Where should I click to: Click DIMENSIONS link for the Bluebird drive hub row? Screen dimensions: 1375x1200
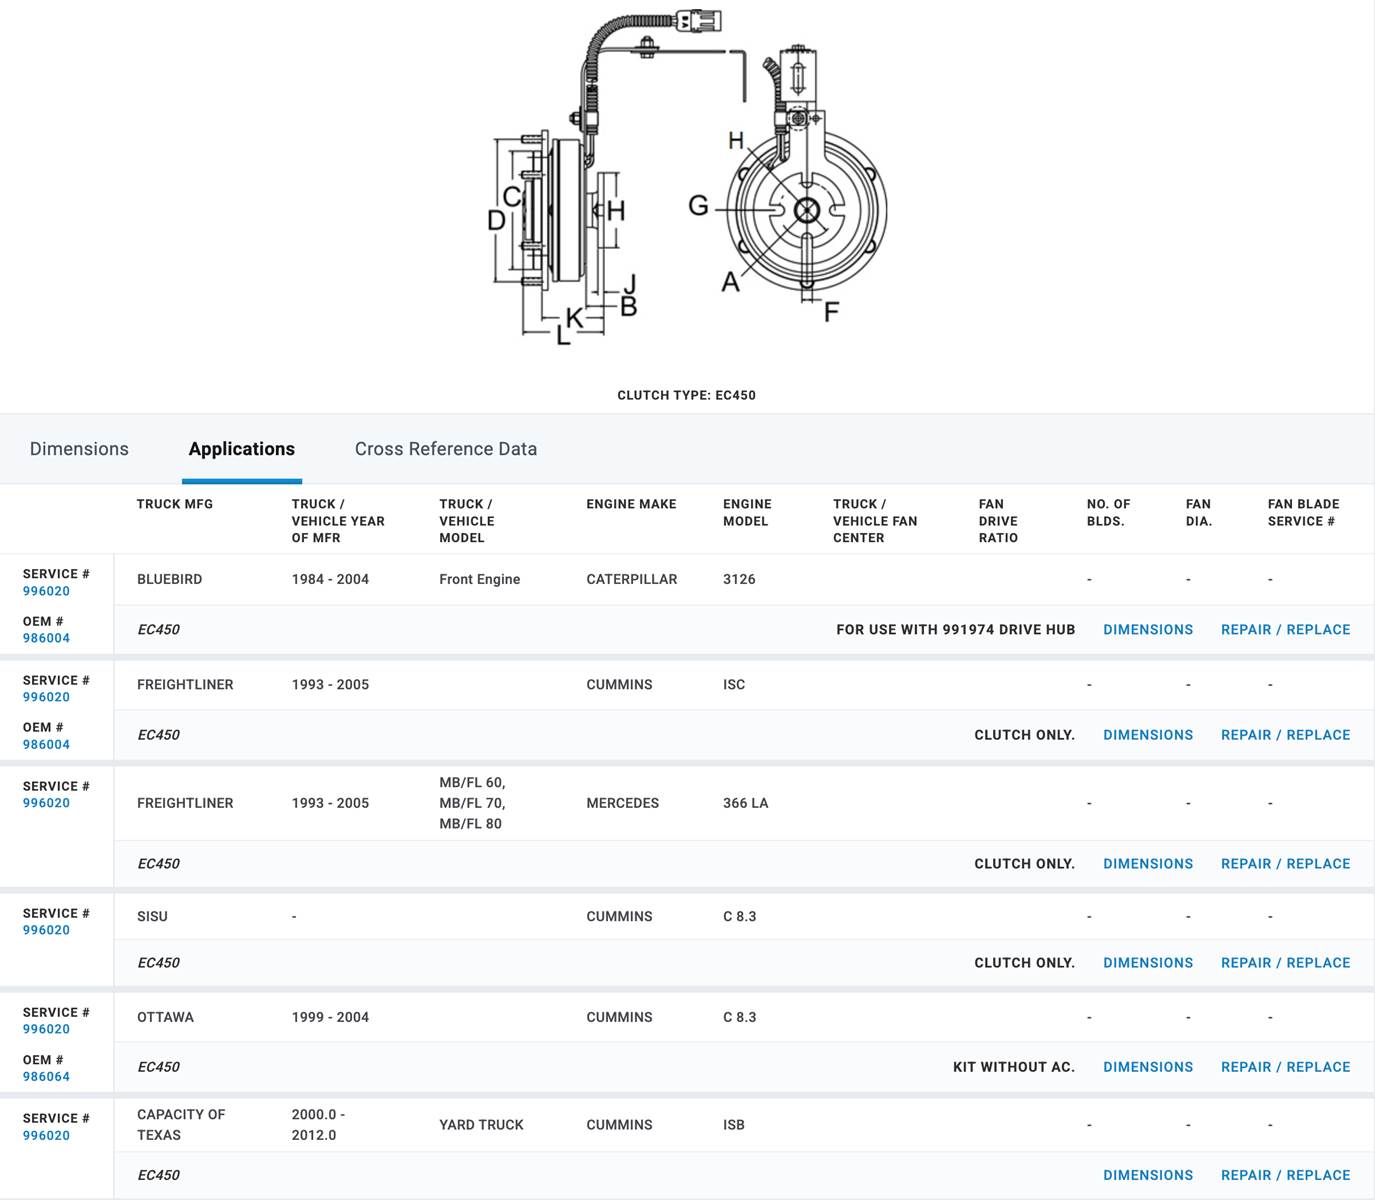tap(1148, 630)
